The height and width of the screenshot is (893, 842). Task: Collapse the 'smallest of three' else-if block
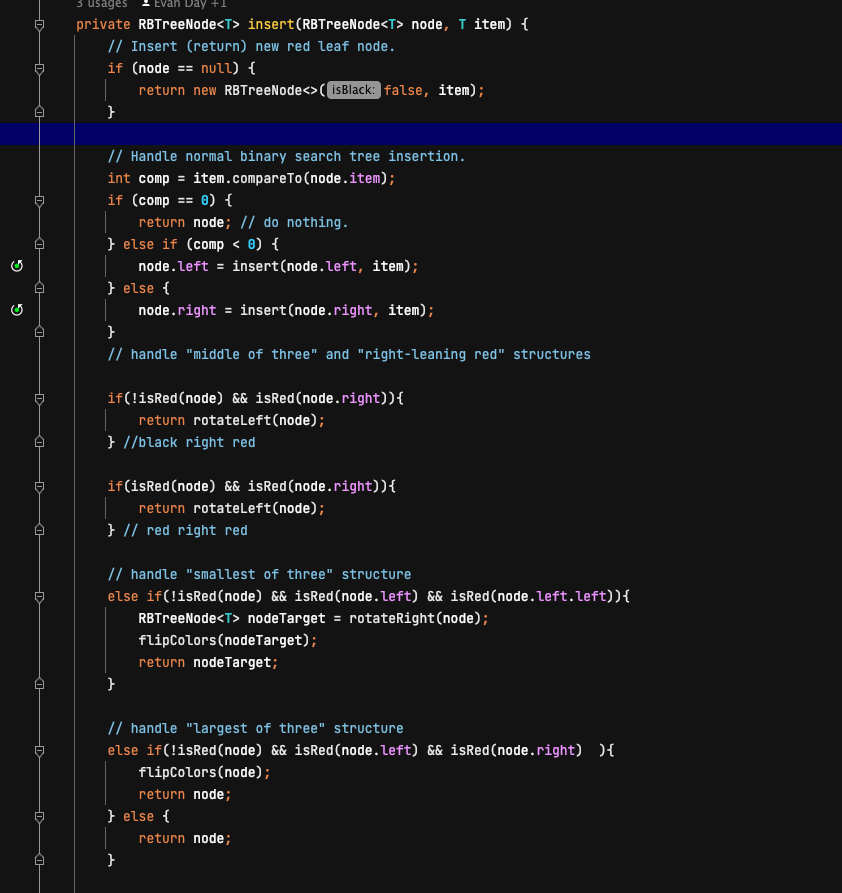point(39,597)
